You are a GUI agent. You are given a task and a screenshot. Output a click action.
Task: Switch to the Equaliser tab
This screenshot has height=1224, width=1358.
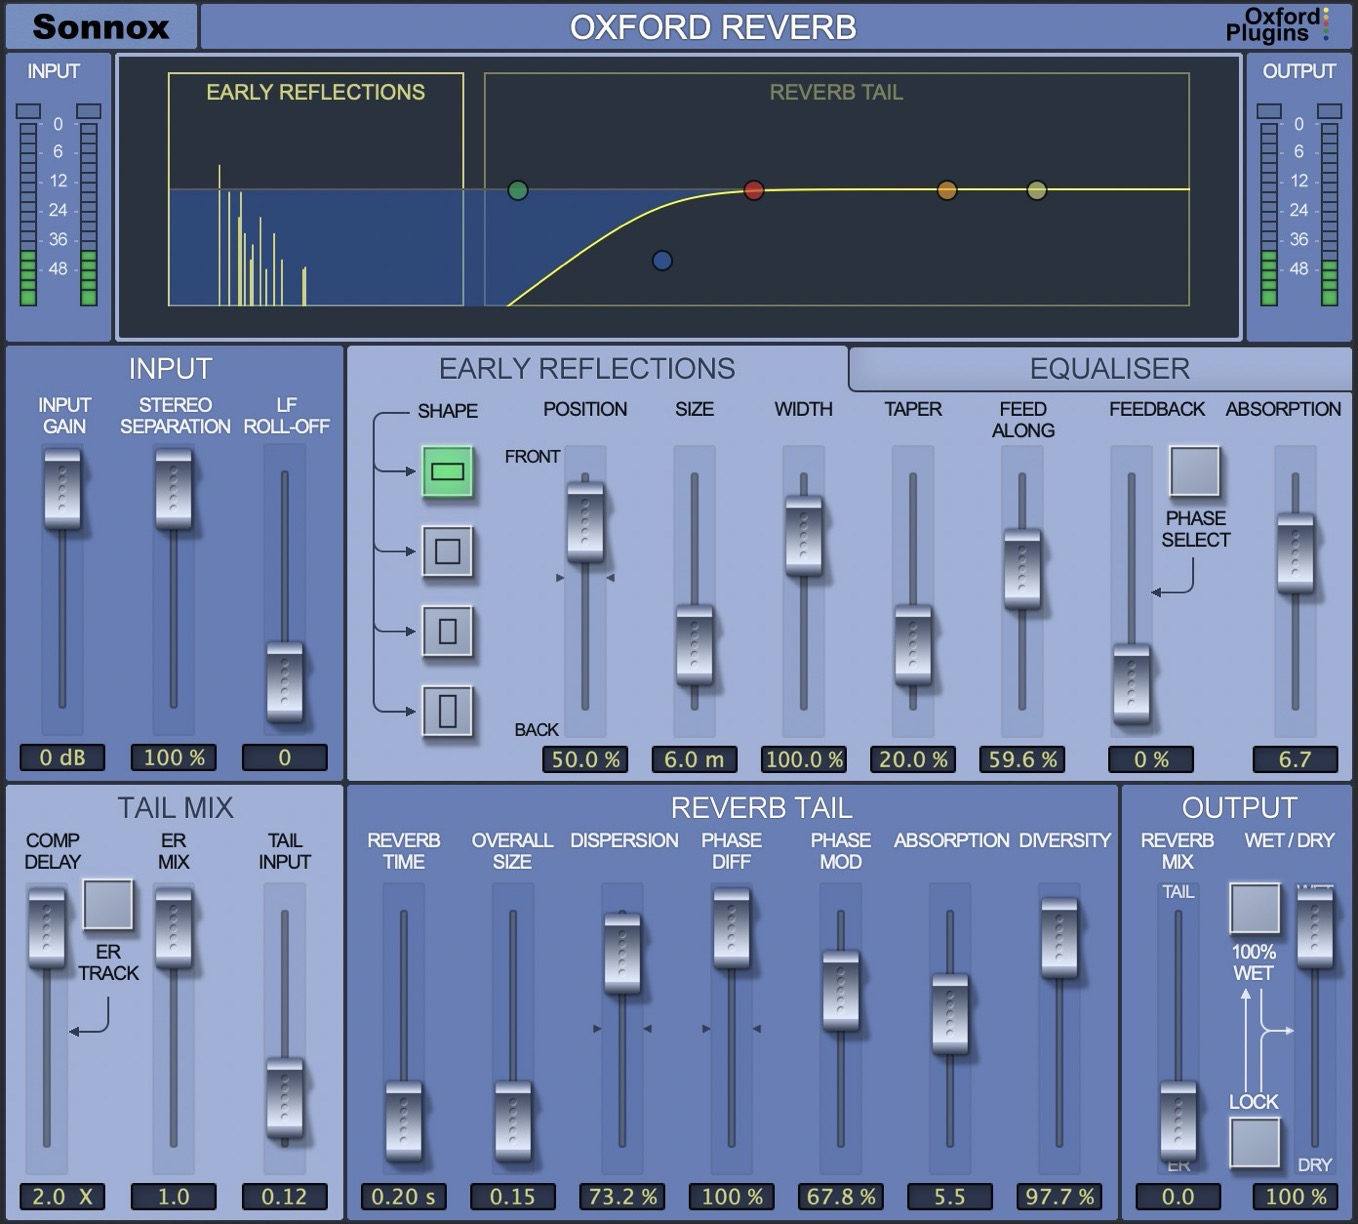pyautogui.click(x=1109, y=369)
